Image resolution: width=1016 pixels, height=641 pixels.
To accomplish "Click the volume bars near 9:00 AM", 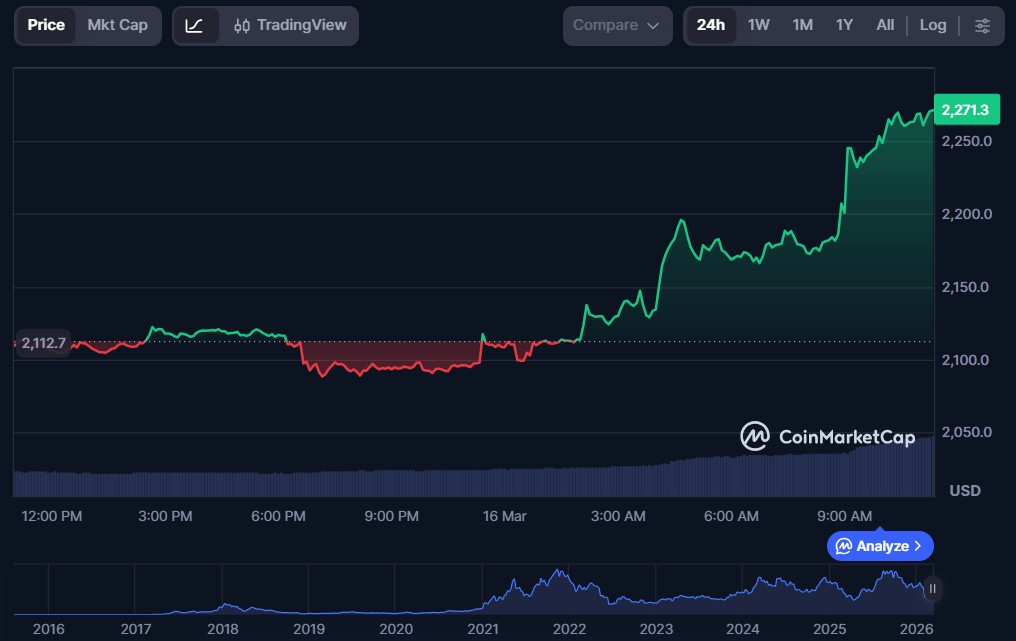I will [845, 475].
